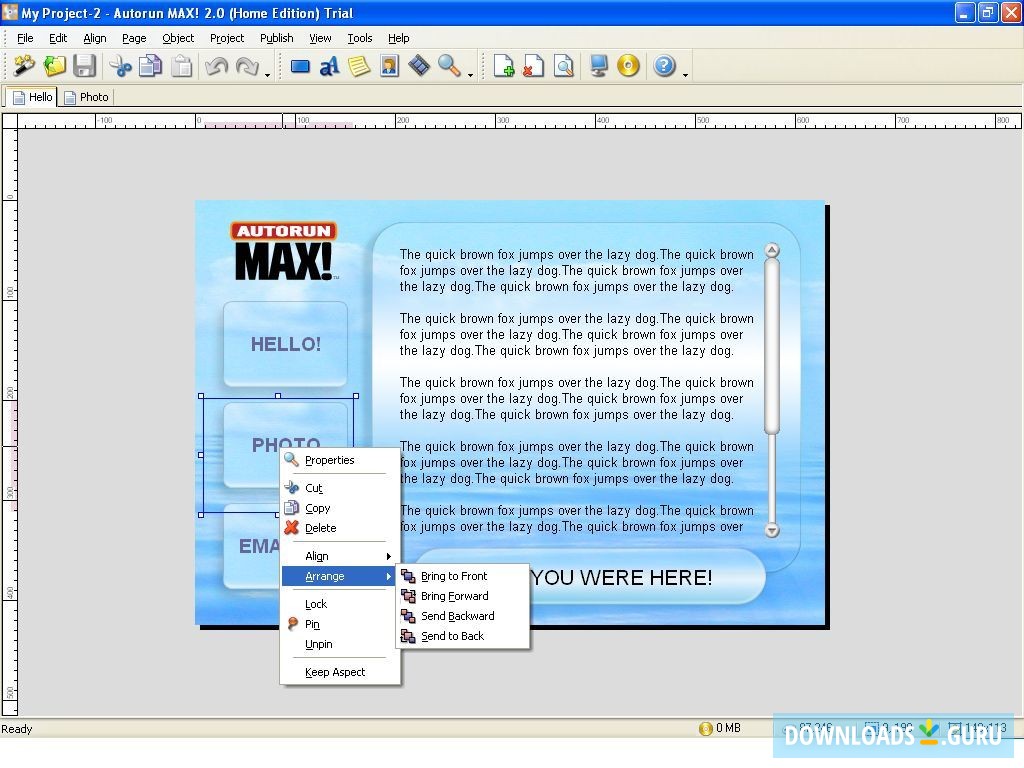Image resolution: width=1024 pixels, height=768 pixels.
Task: Expand Align submenu in context menu
Action: tap(340, 556)
